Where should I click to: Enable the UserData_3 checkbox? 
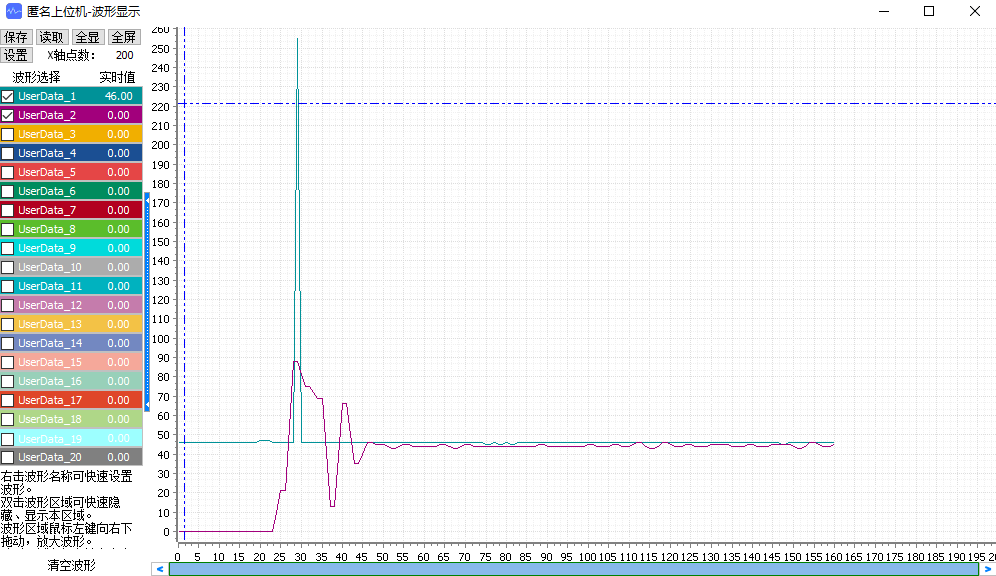[8, 135]
